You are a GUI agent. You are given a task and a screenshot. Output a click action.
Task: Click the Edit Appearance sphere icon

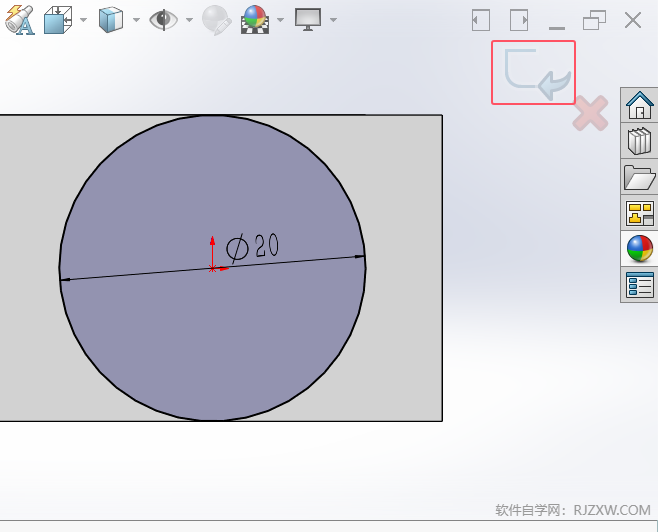click(x=217, y=20)
